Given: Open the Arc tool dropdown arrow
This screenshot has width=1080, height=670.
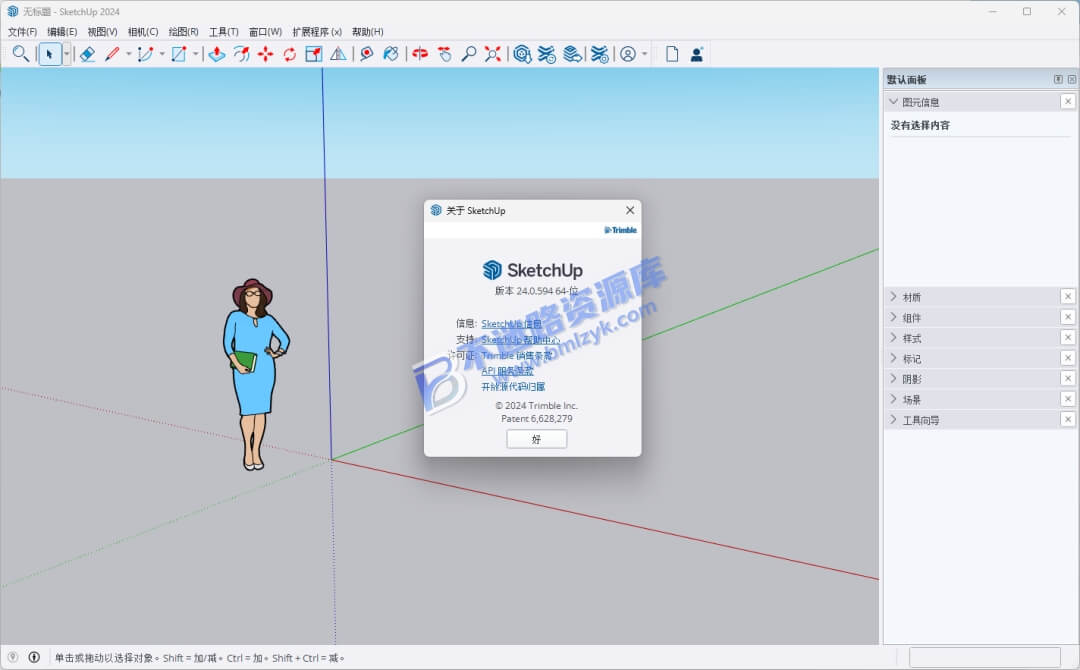Looking at the screenshot, I should pyautogui.click(x=162, y=54).
